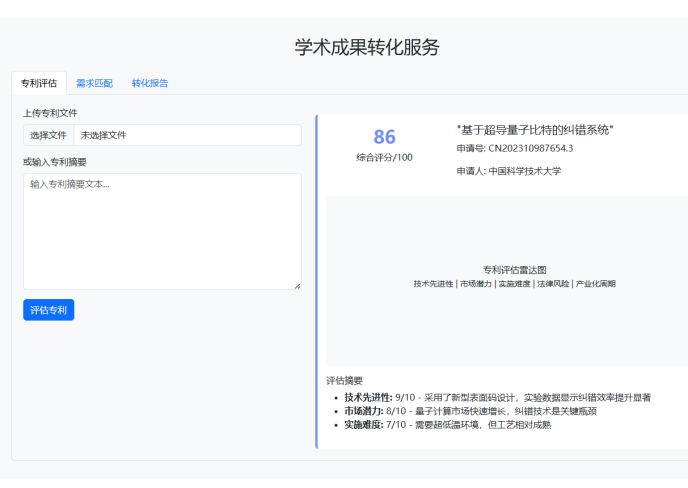Focus the 输入专利摘要文本 textarea
This screenshot has width=688, height=488.
click(162, 231)
